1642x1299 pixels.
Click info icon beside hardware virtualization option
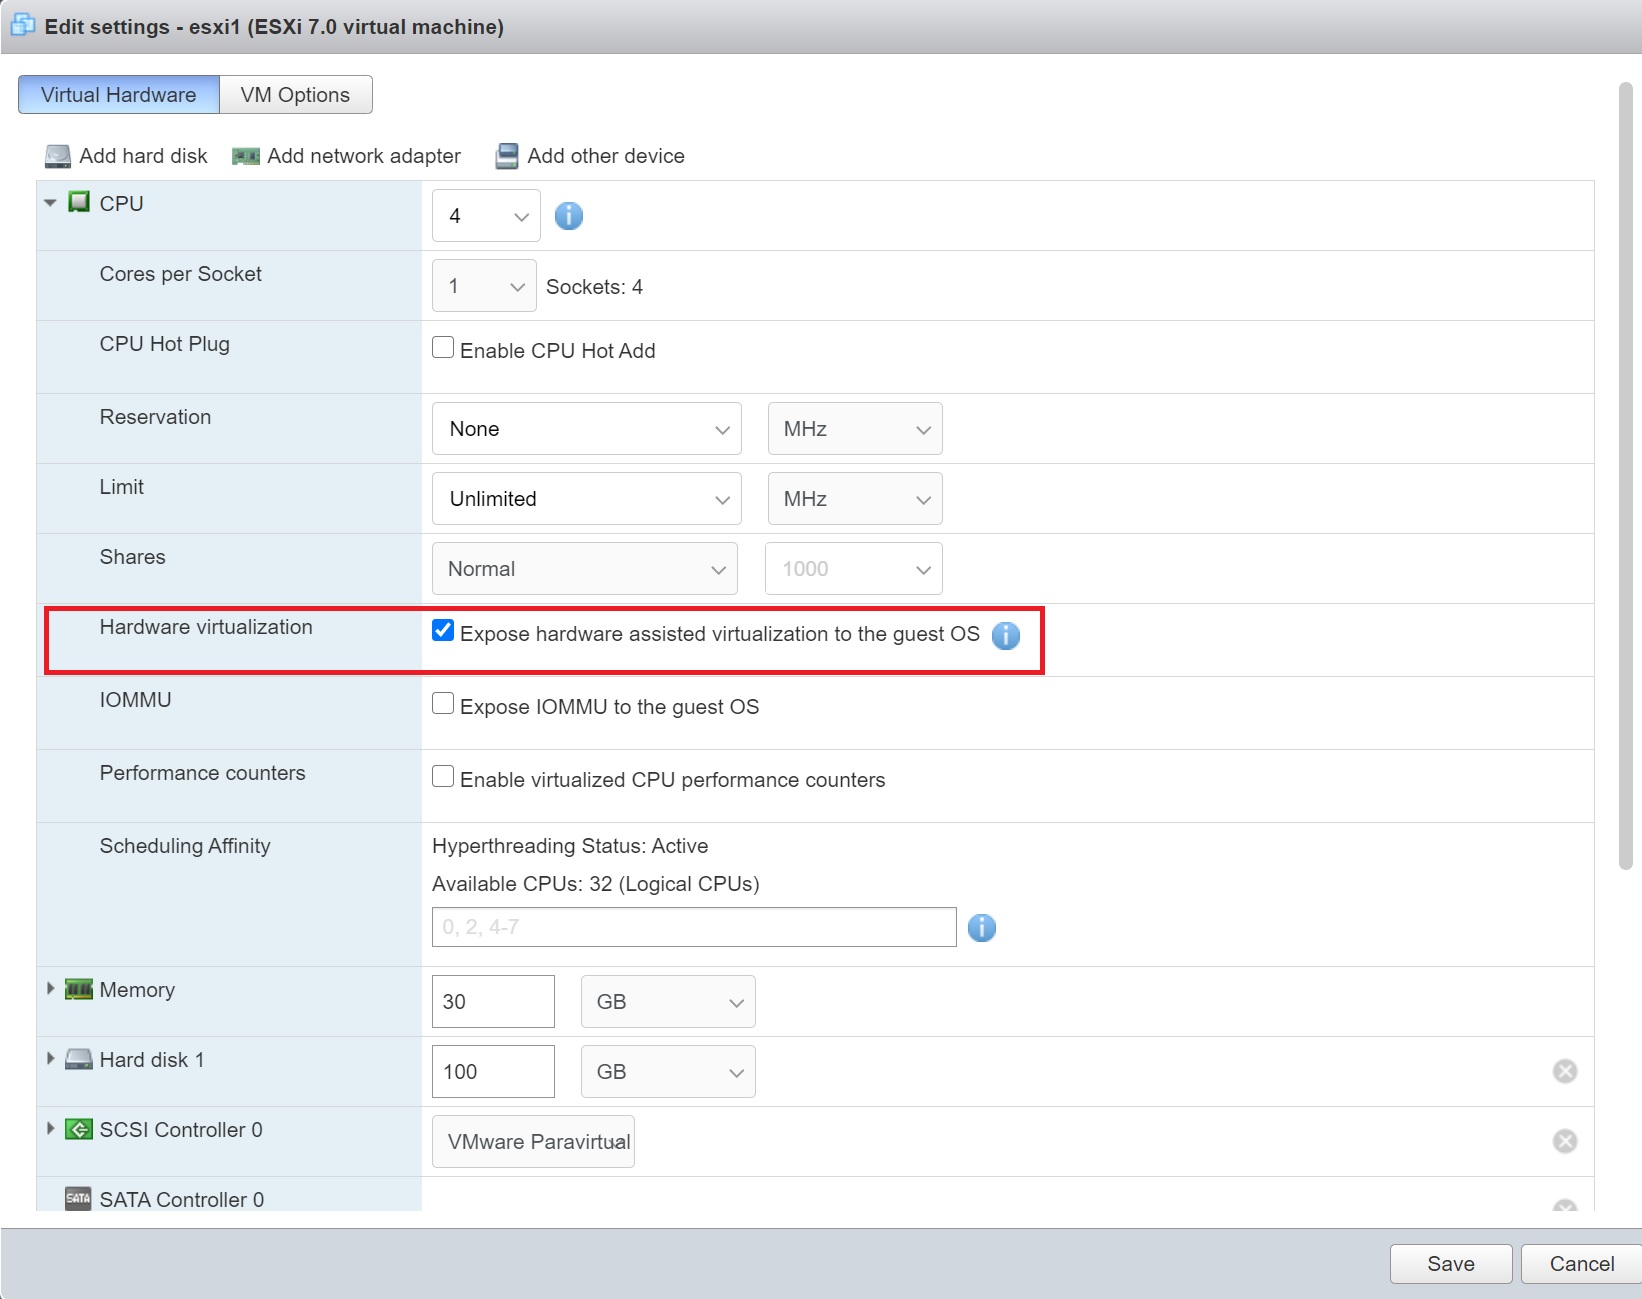[1005, 635]
